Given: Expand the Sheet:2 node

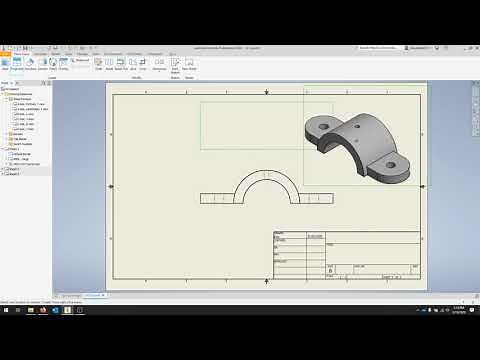Looking at the screenshot, I should coord(2,169).
